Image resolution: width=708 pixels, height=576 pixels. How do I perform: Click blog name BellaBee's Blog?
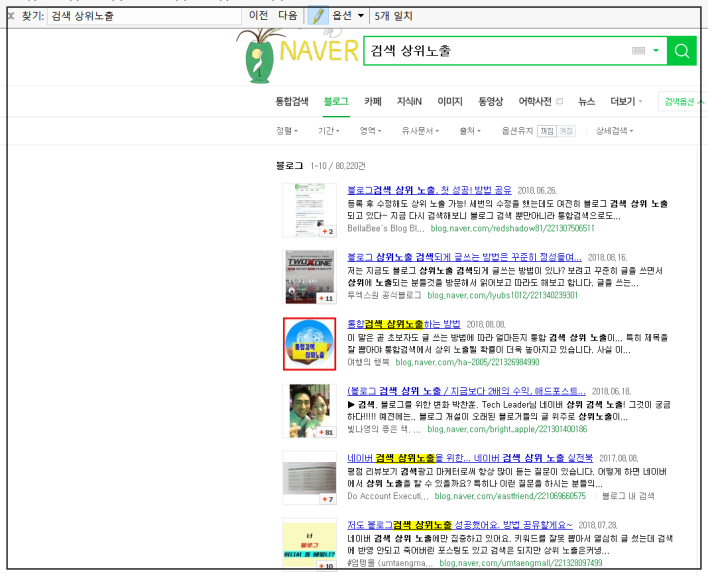(386, 228)
